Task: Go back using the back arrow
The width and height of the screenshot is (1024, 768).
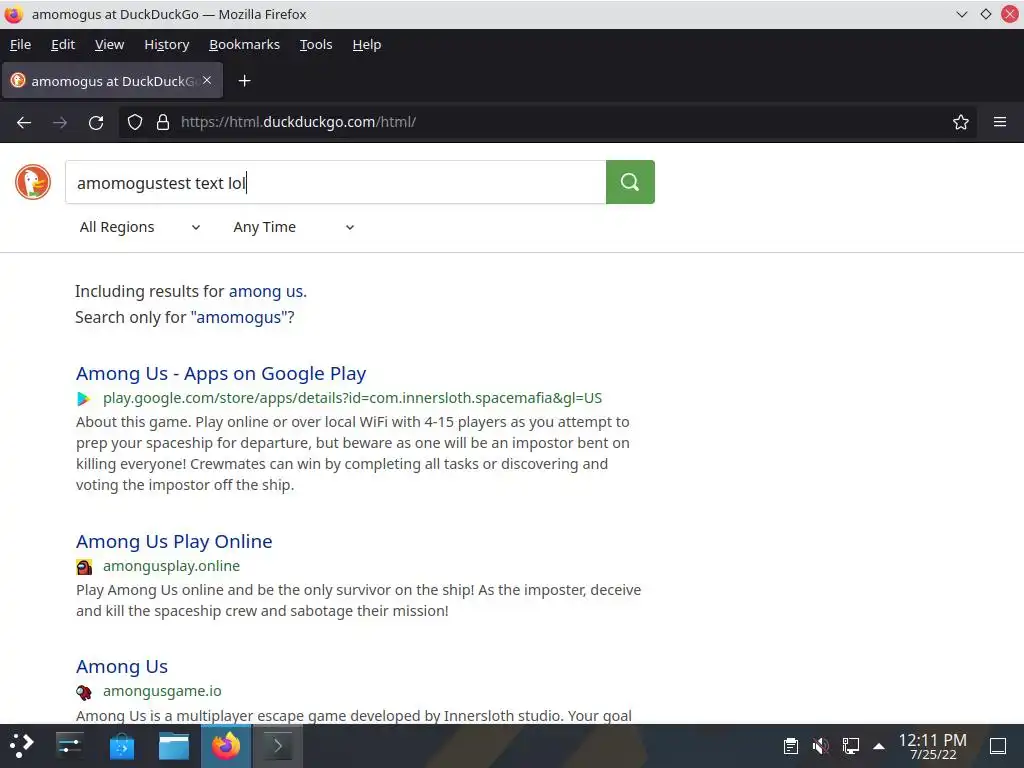Action: coord(24,122)
